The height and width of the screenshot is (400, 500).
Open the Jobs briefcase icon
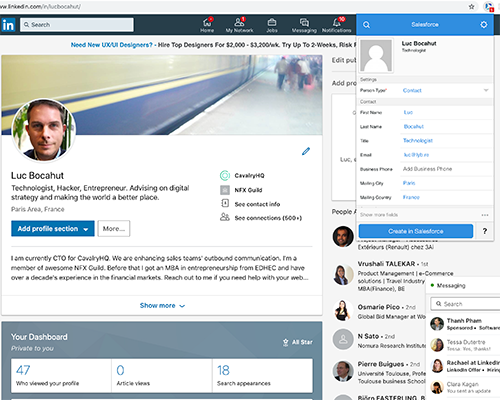272,22
